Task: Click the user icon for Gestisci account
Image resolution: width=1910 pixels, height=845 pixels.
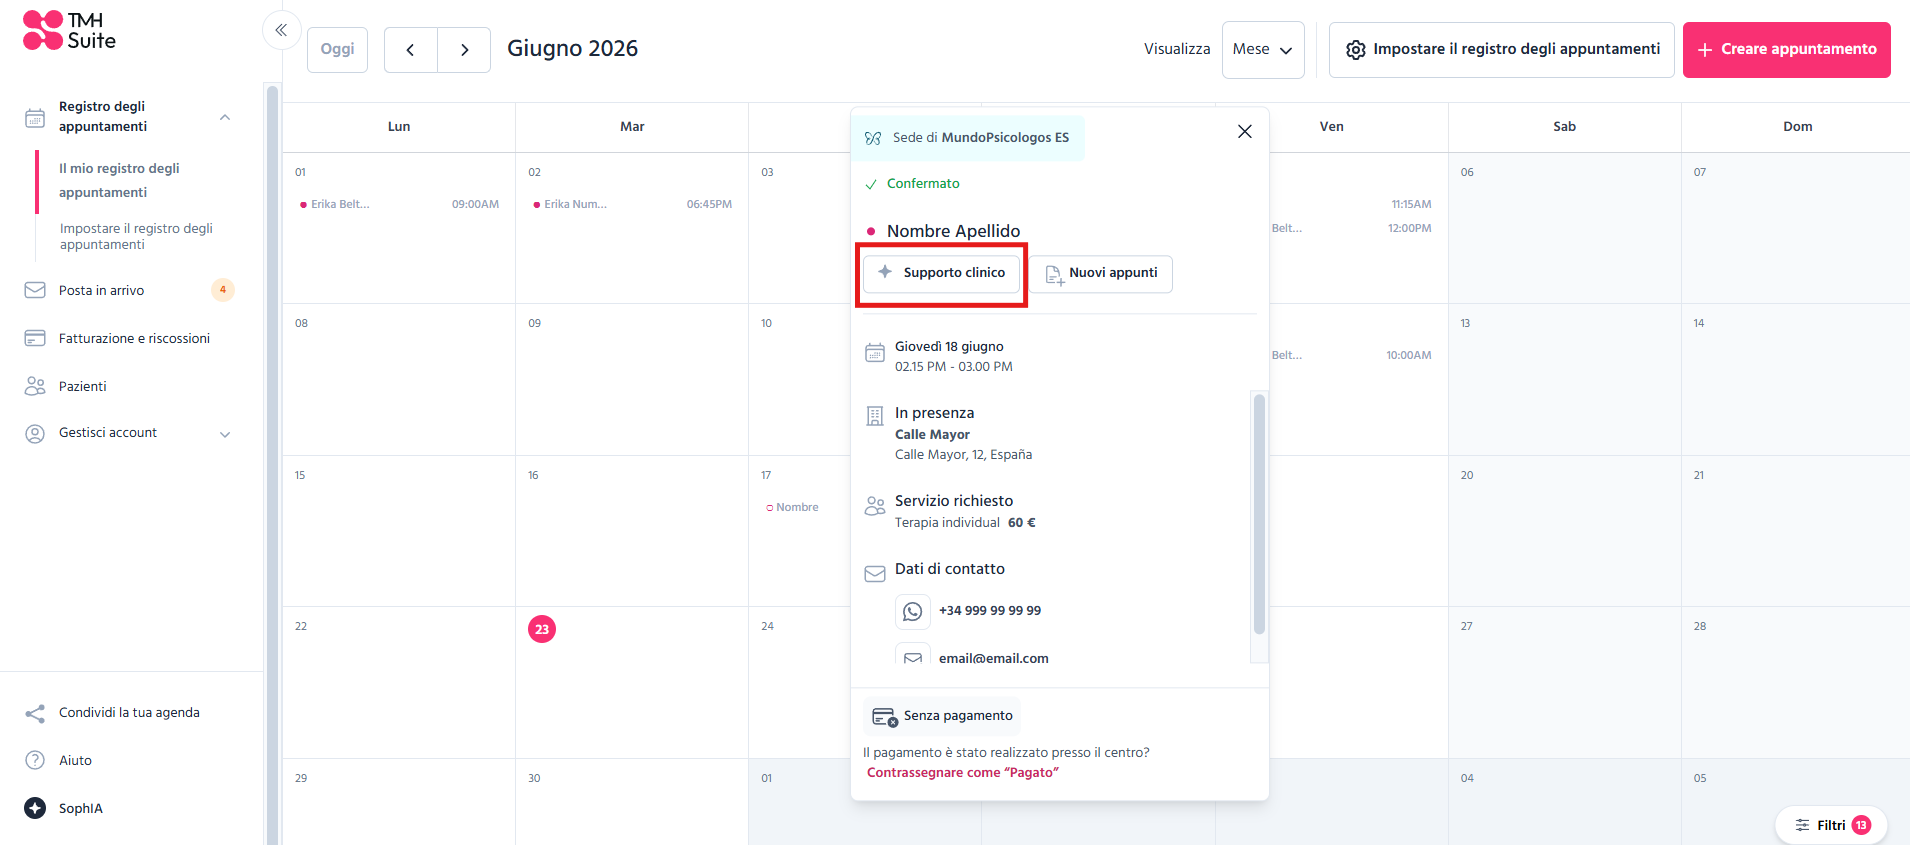Action: click(35, 433)
